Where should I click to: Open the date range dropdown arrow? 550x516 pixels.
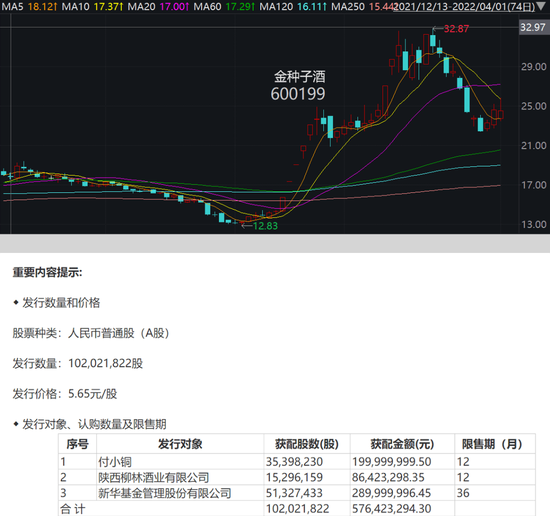click(x=542, y=6)
